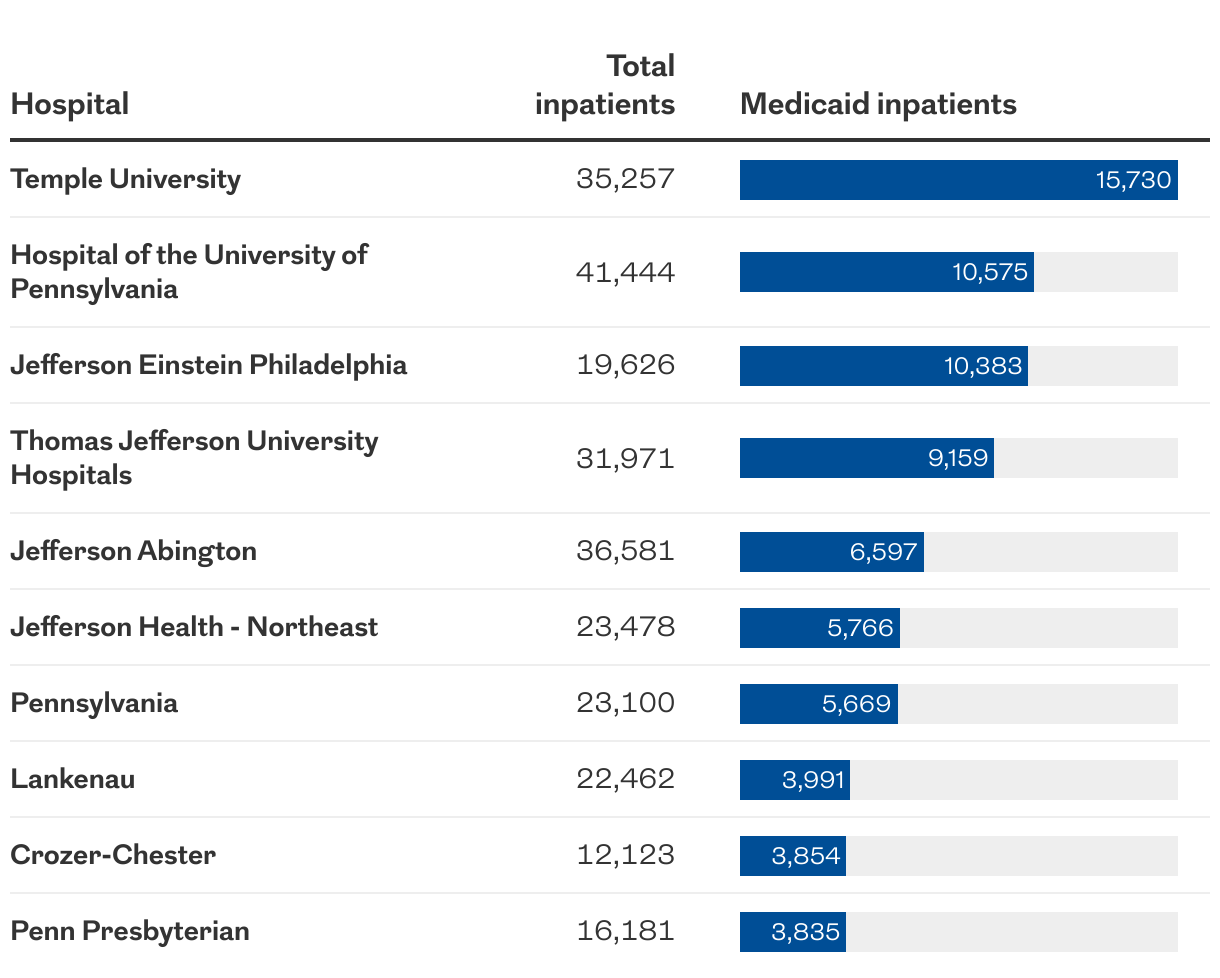Click the 9,159 Medicaid bar

[867, 458]
